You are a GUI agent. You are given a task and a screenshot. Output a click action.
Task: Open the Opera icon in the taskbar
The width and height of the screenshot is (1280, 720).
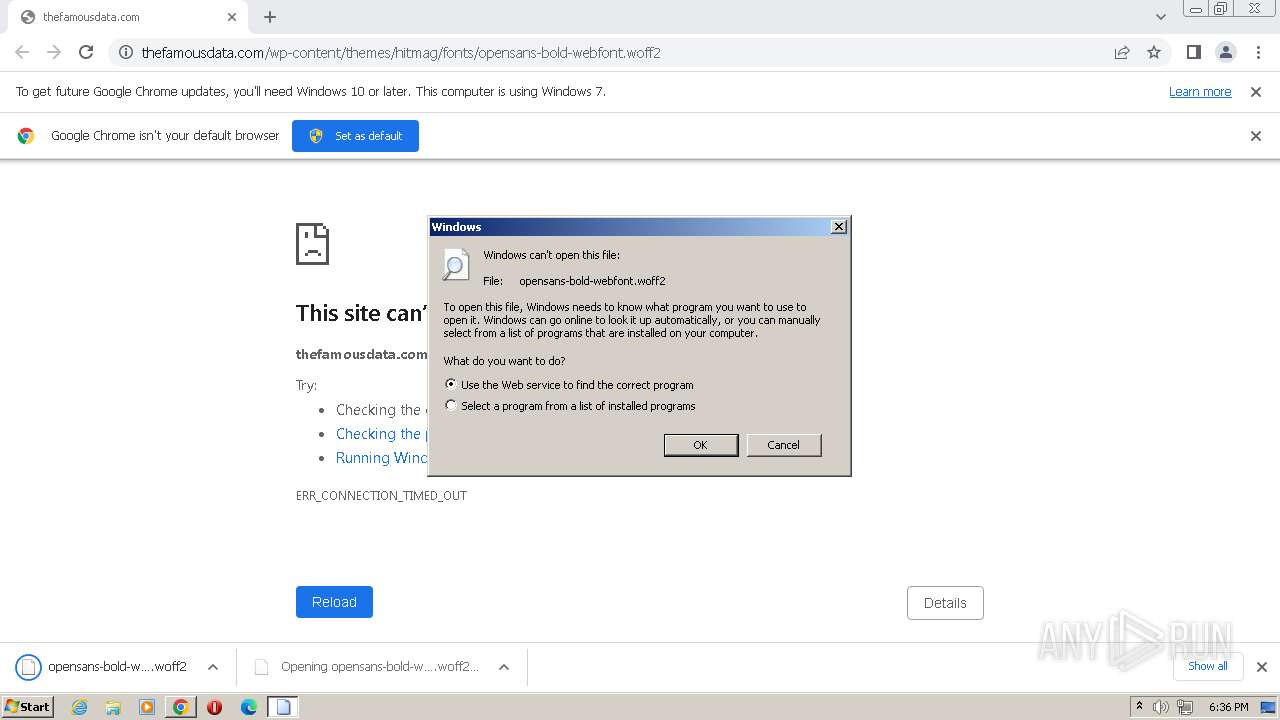coord(214,707)
